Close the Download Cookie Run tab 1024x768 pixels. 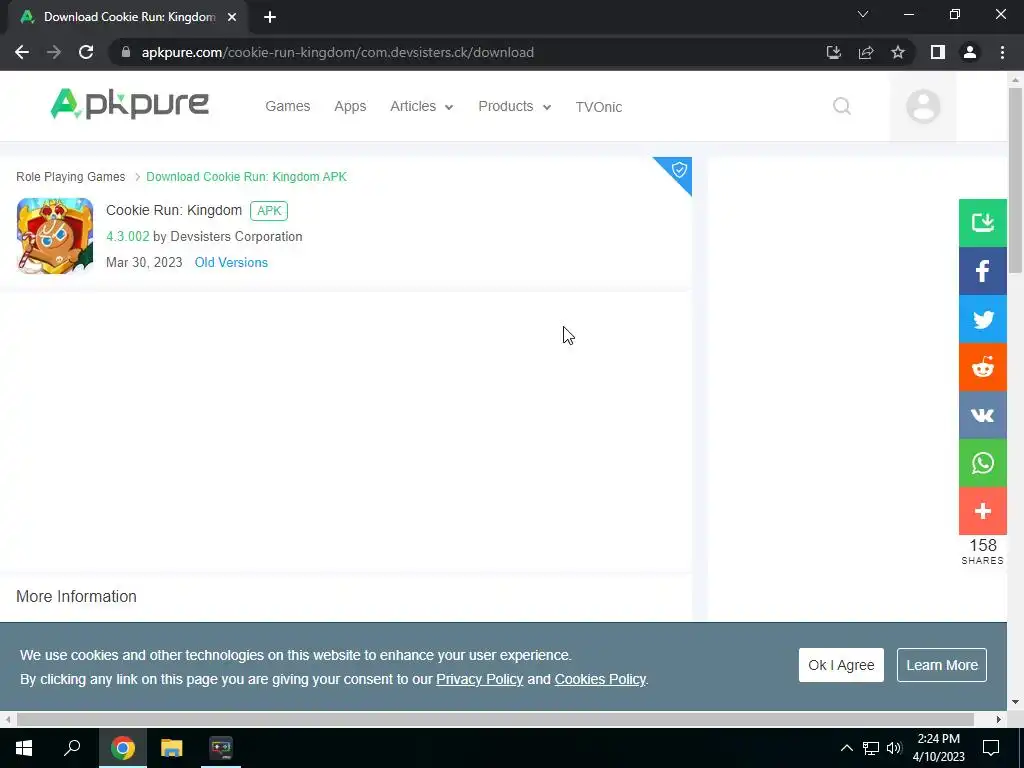(x=232, y=17)
